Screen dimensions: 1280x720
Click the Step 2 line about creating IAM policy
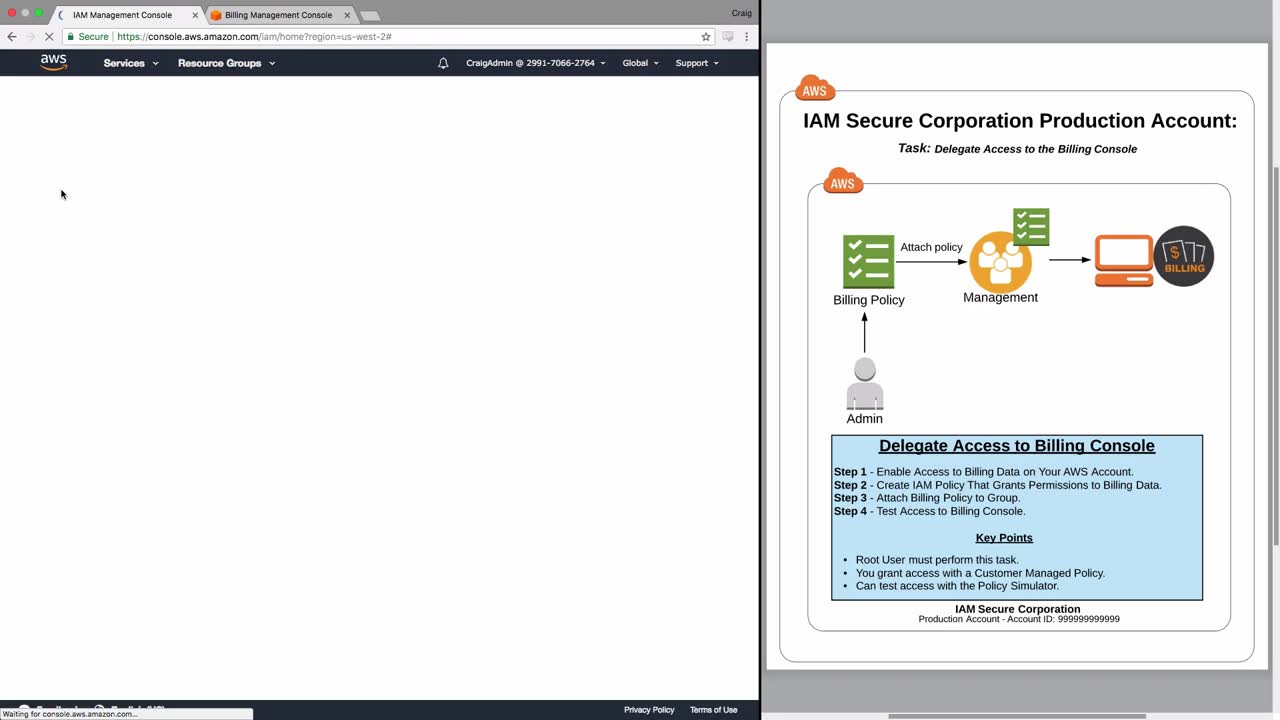coord(998,485)
